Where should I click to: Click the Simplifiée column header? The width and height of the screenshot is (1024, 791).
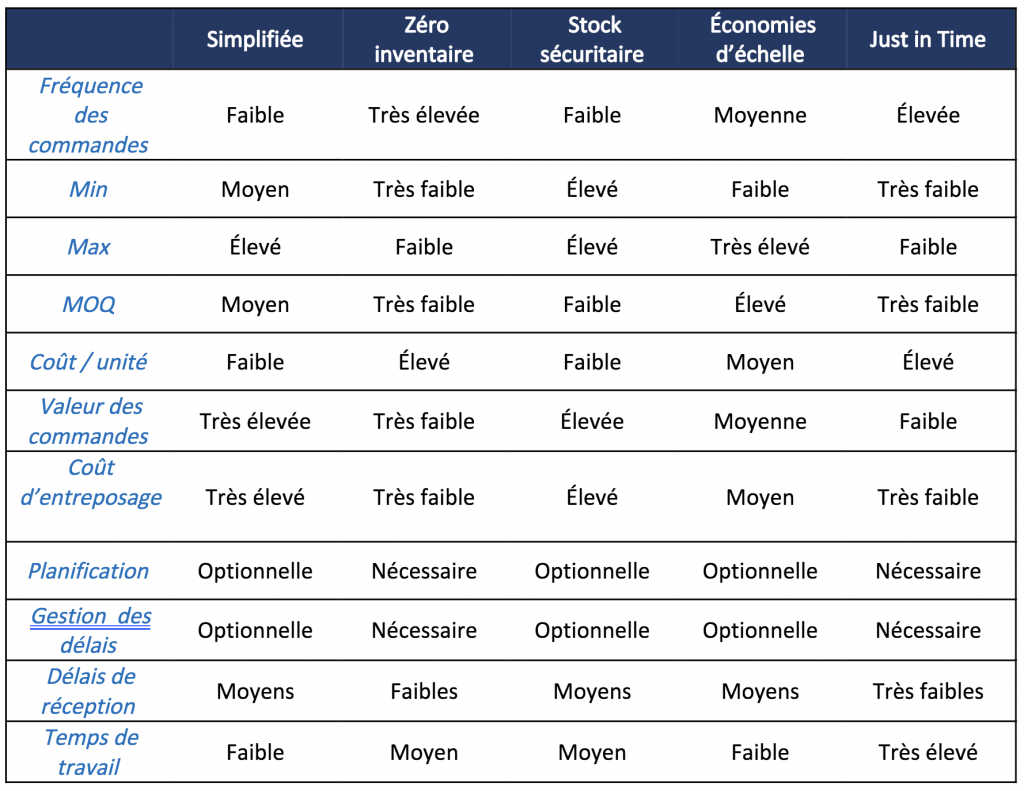point(255,40)
